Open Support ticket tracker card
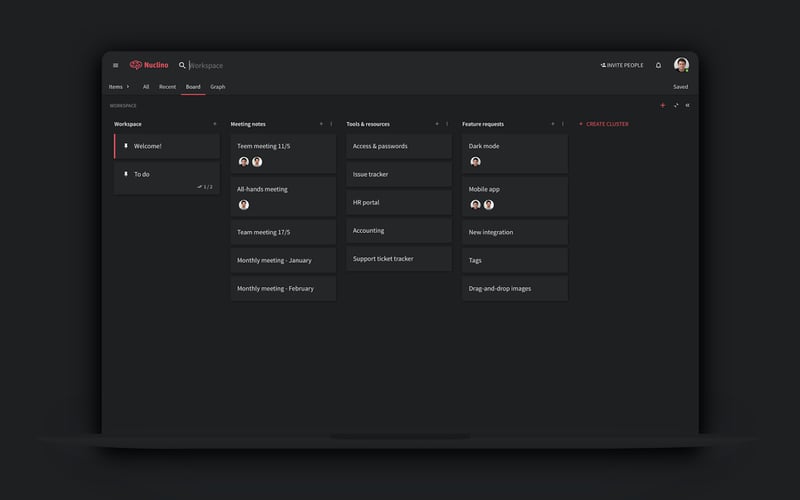800x500 pixels. 399,259
